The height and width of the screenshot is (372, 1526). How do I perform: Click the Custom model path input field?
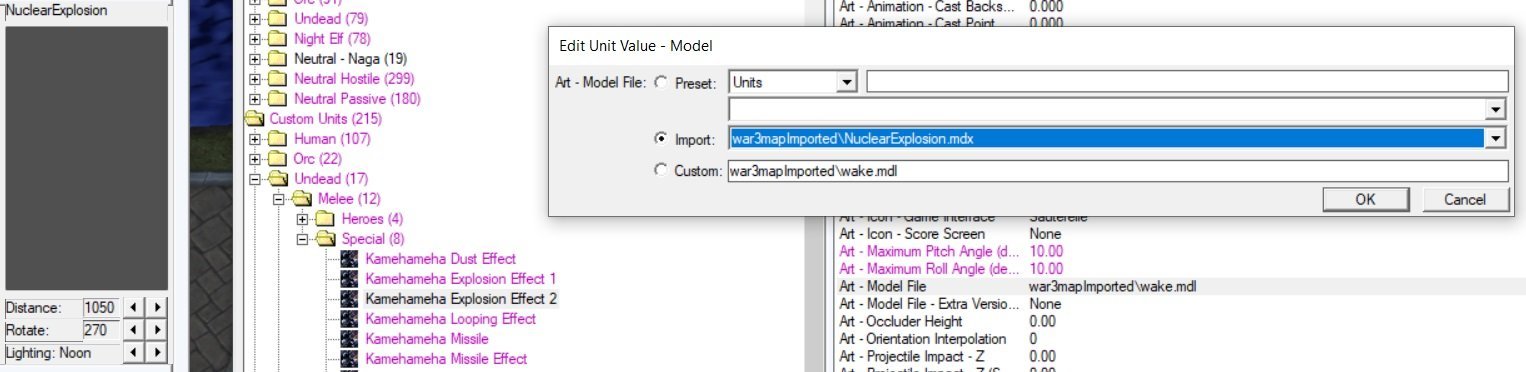1117,171
